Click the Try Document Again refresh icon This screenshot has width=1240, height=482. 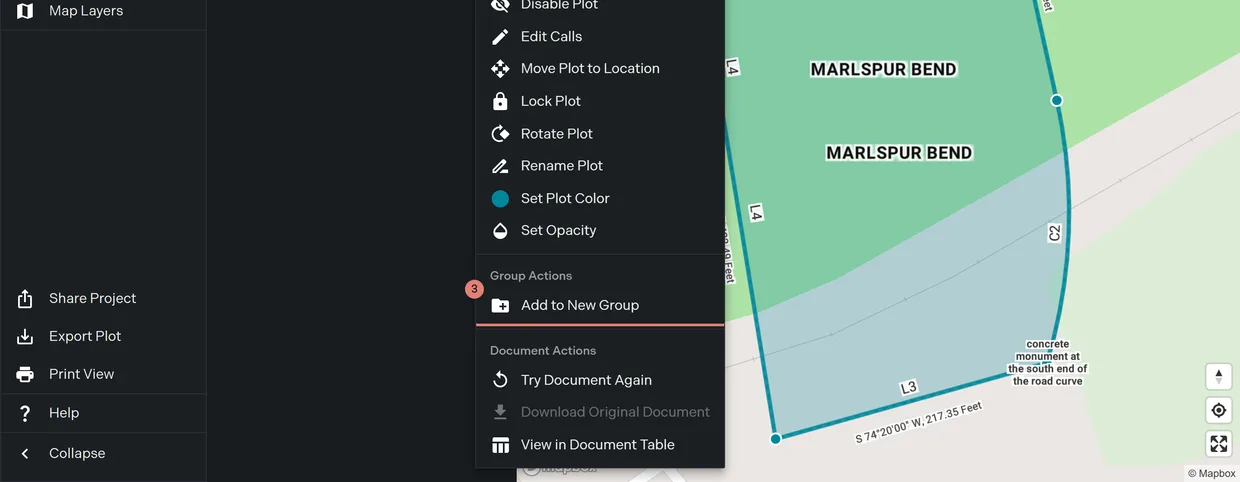[500, 380]
